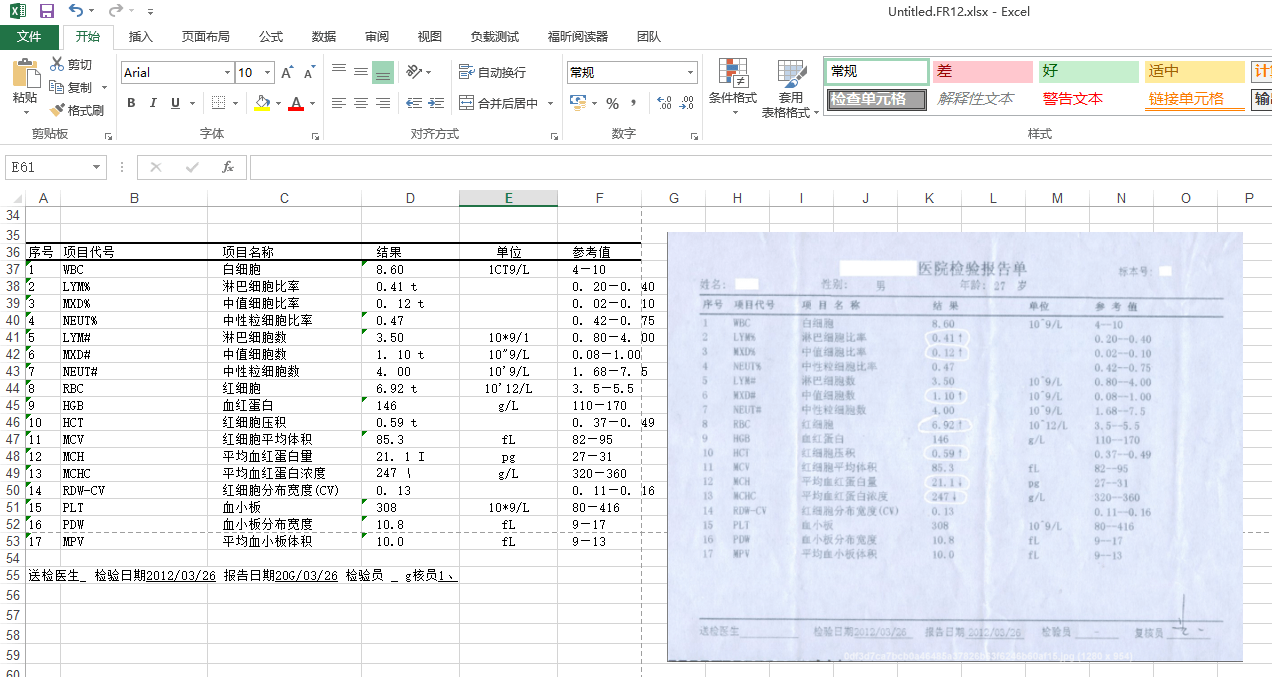Click the insert function fx icon
This screenshot has width=1272, height=677.
click(228, 167)
